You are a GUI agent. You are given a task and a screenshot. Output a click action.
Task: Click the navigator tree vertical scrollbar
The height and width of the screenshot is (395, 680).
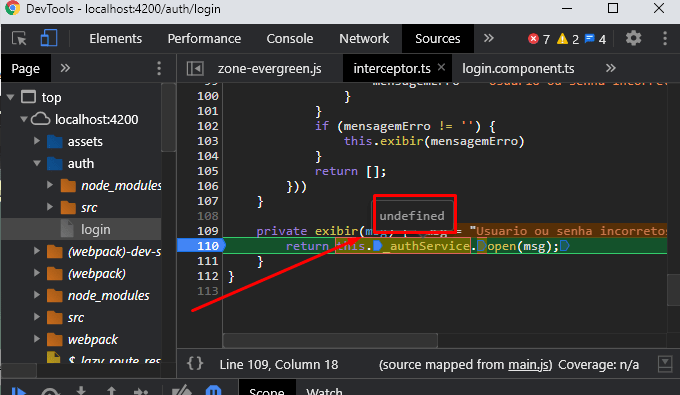(x=168, y=117)
